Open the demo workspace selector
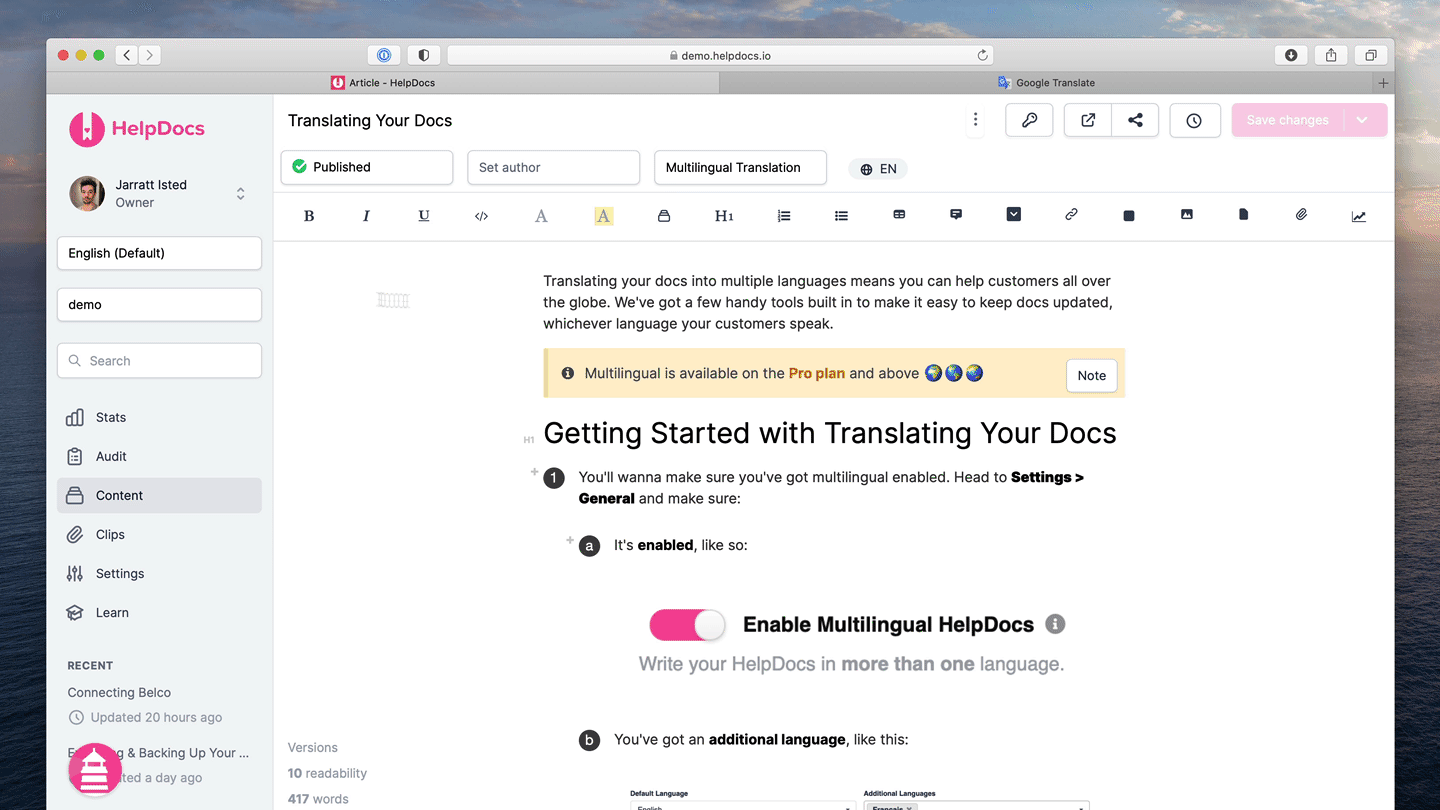 coord(159,304)
